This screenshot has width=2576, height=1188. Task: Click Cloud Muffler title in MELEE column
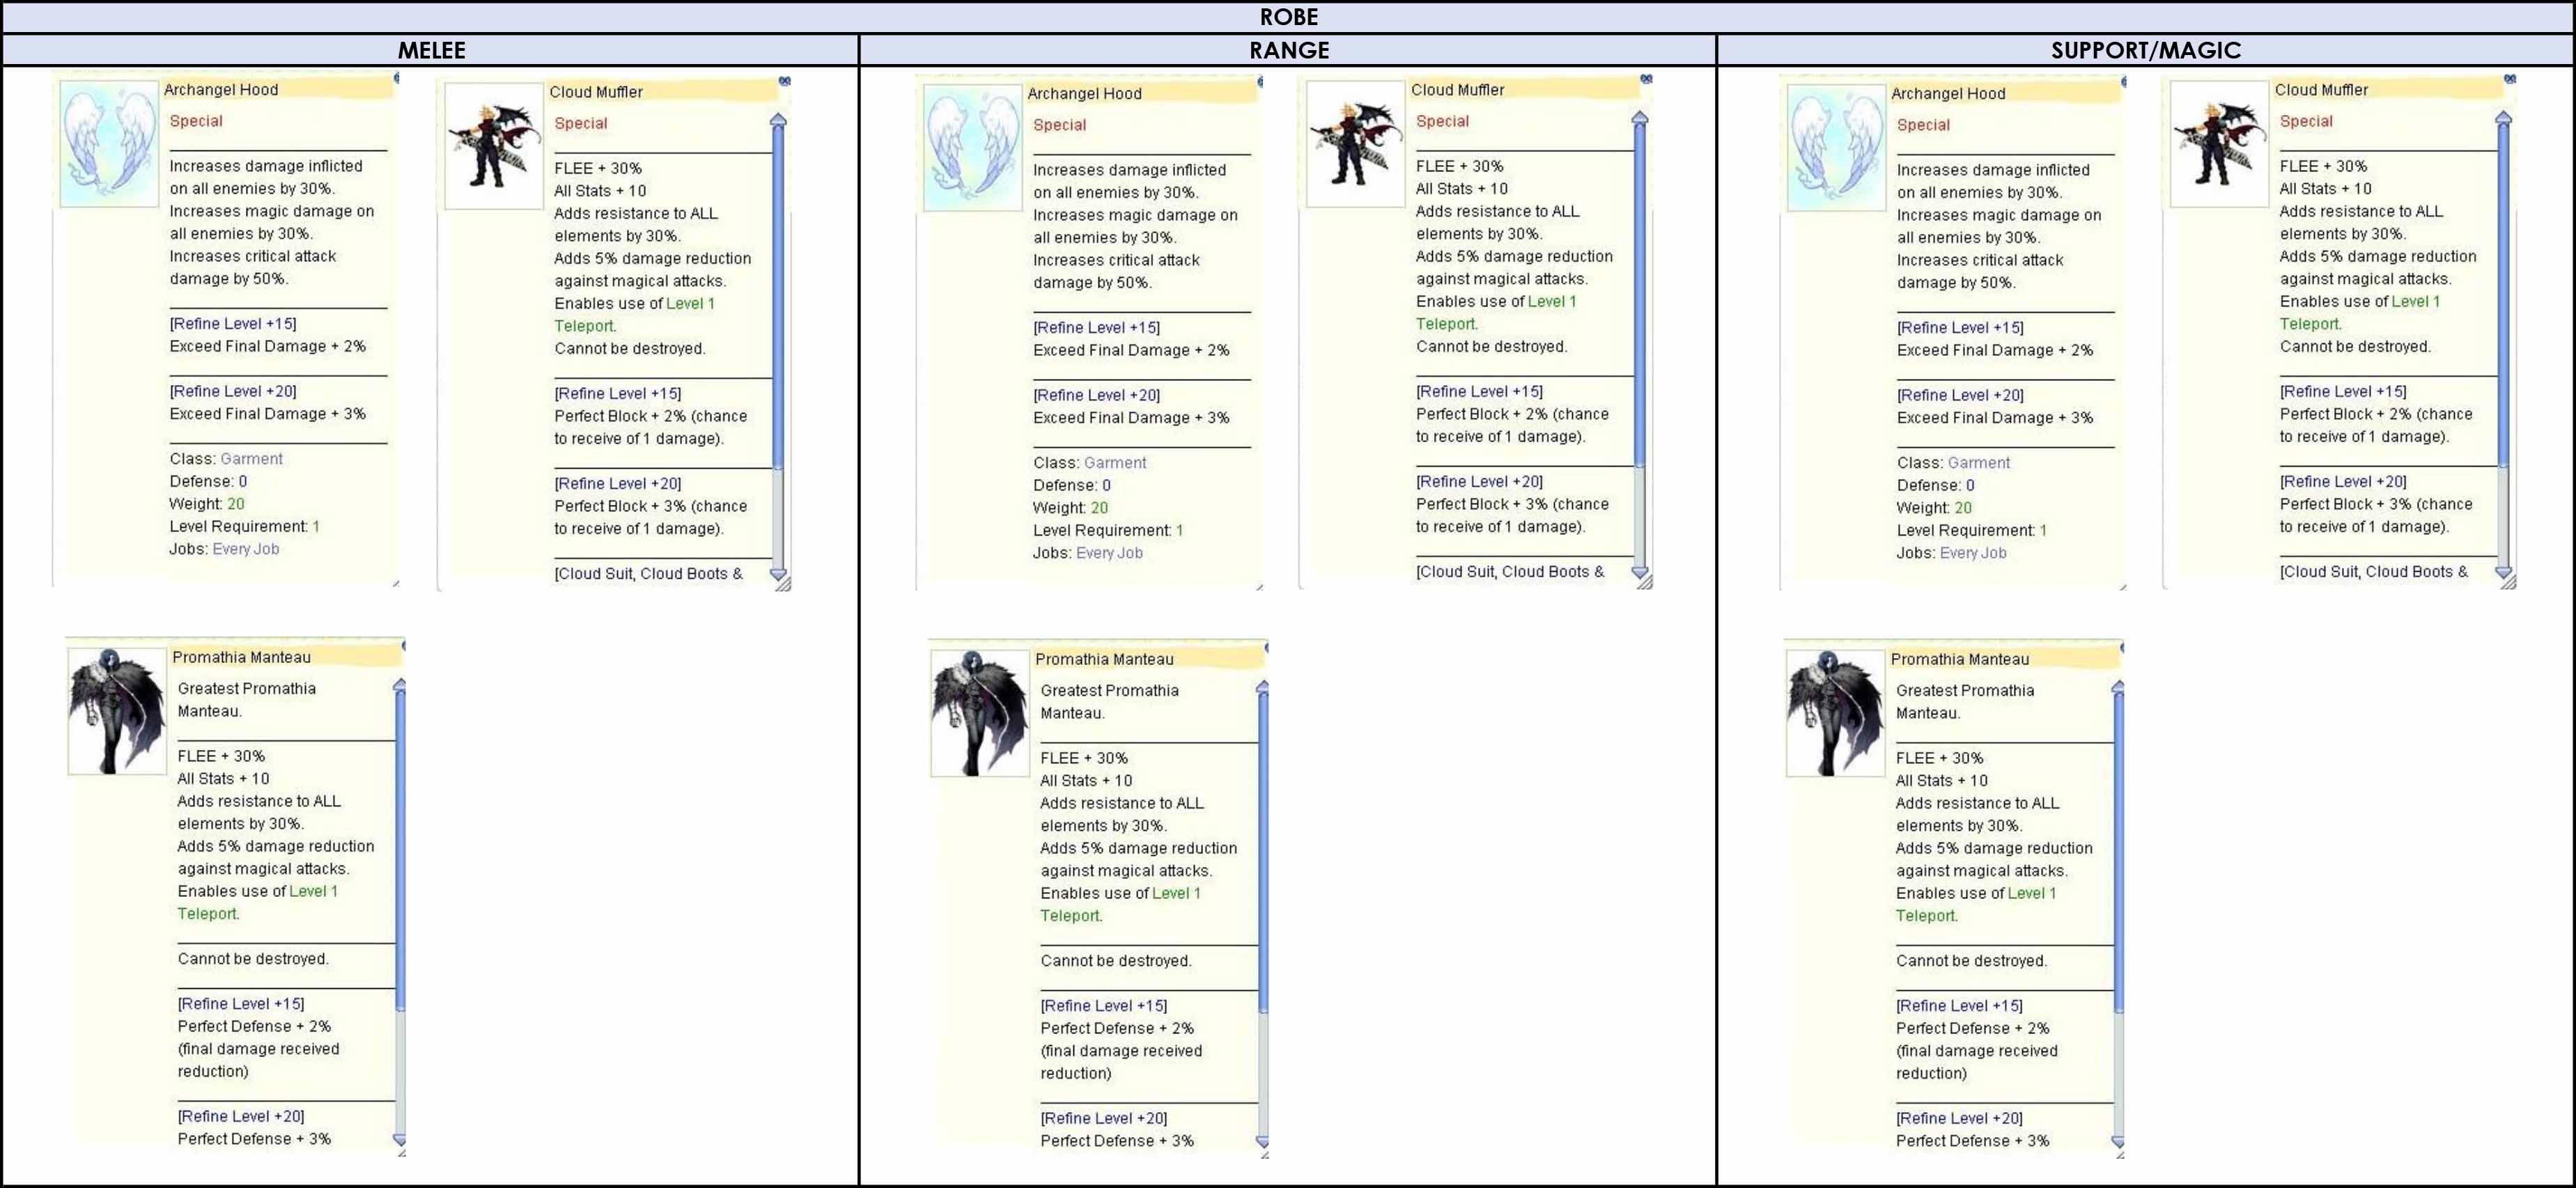pyautogui.click(x=596, y=91)
